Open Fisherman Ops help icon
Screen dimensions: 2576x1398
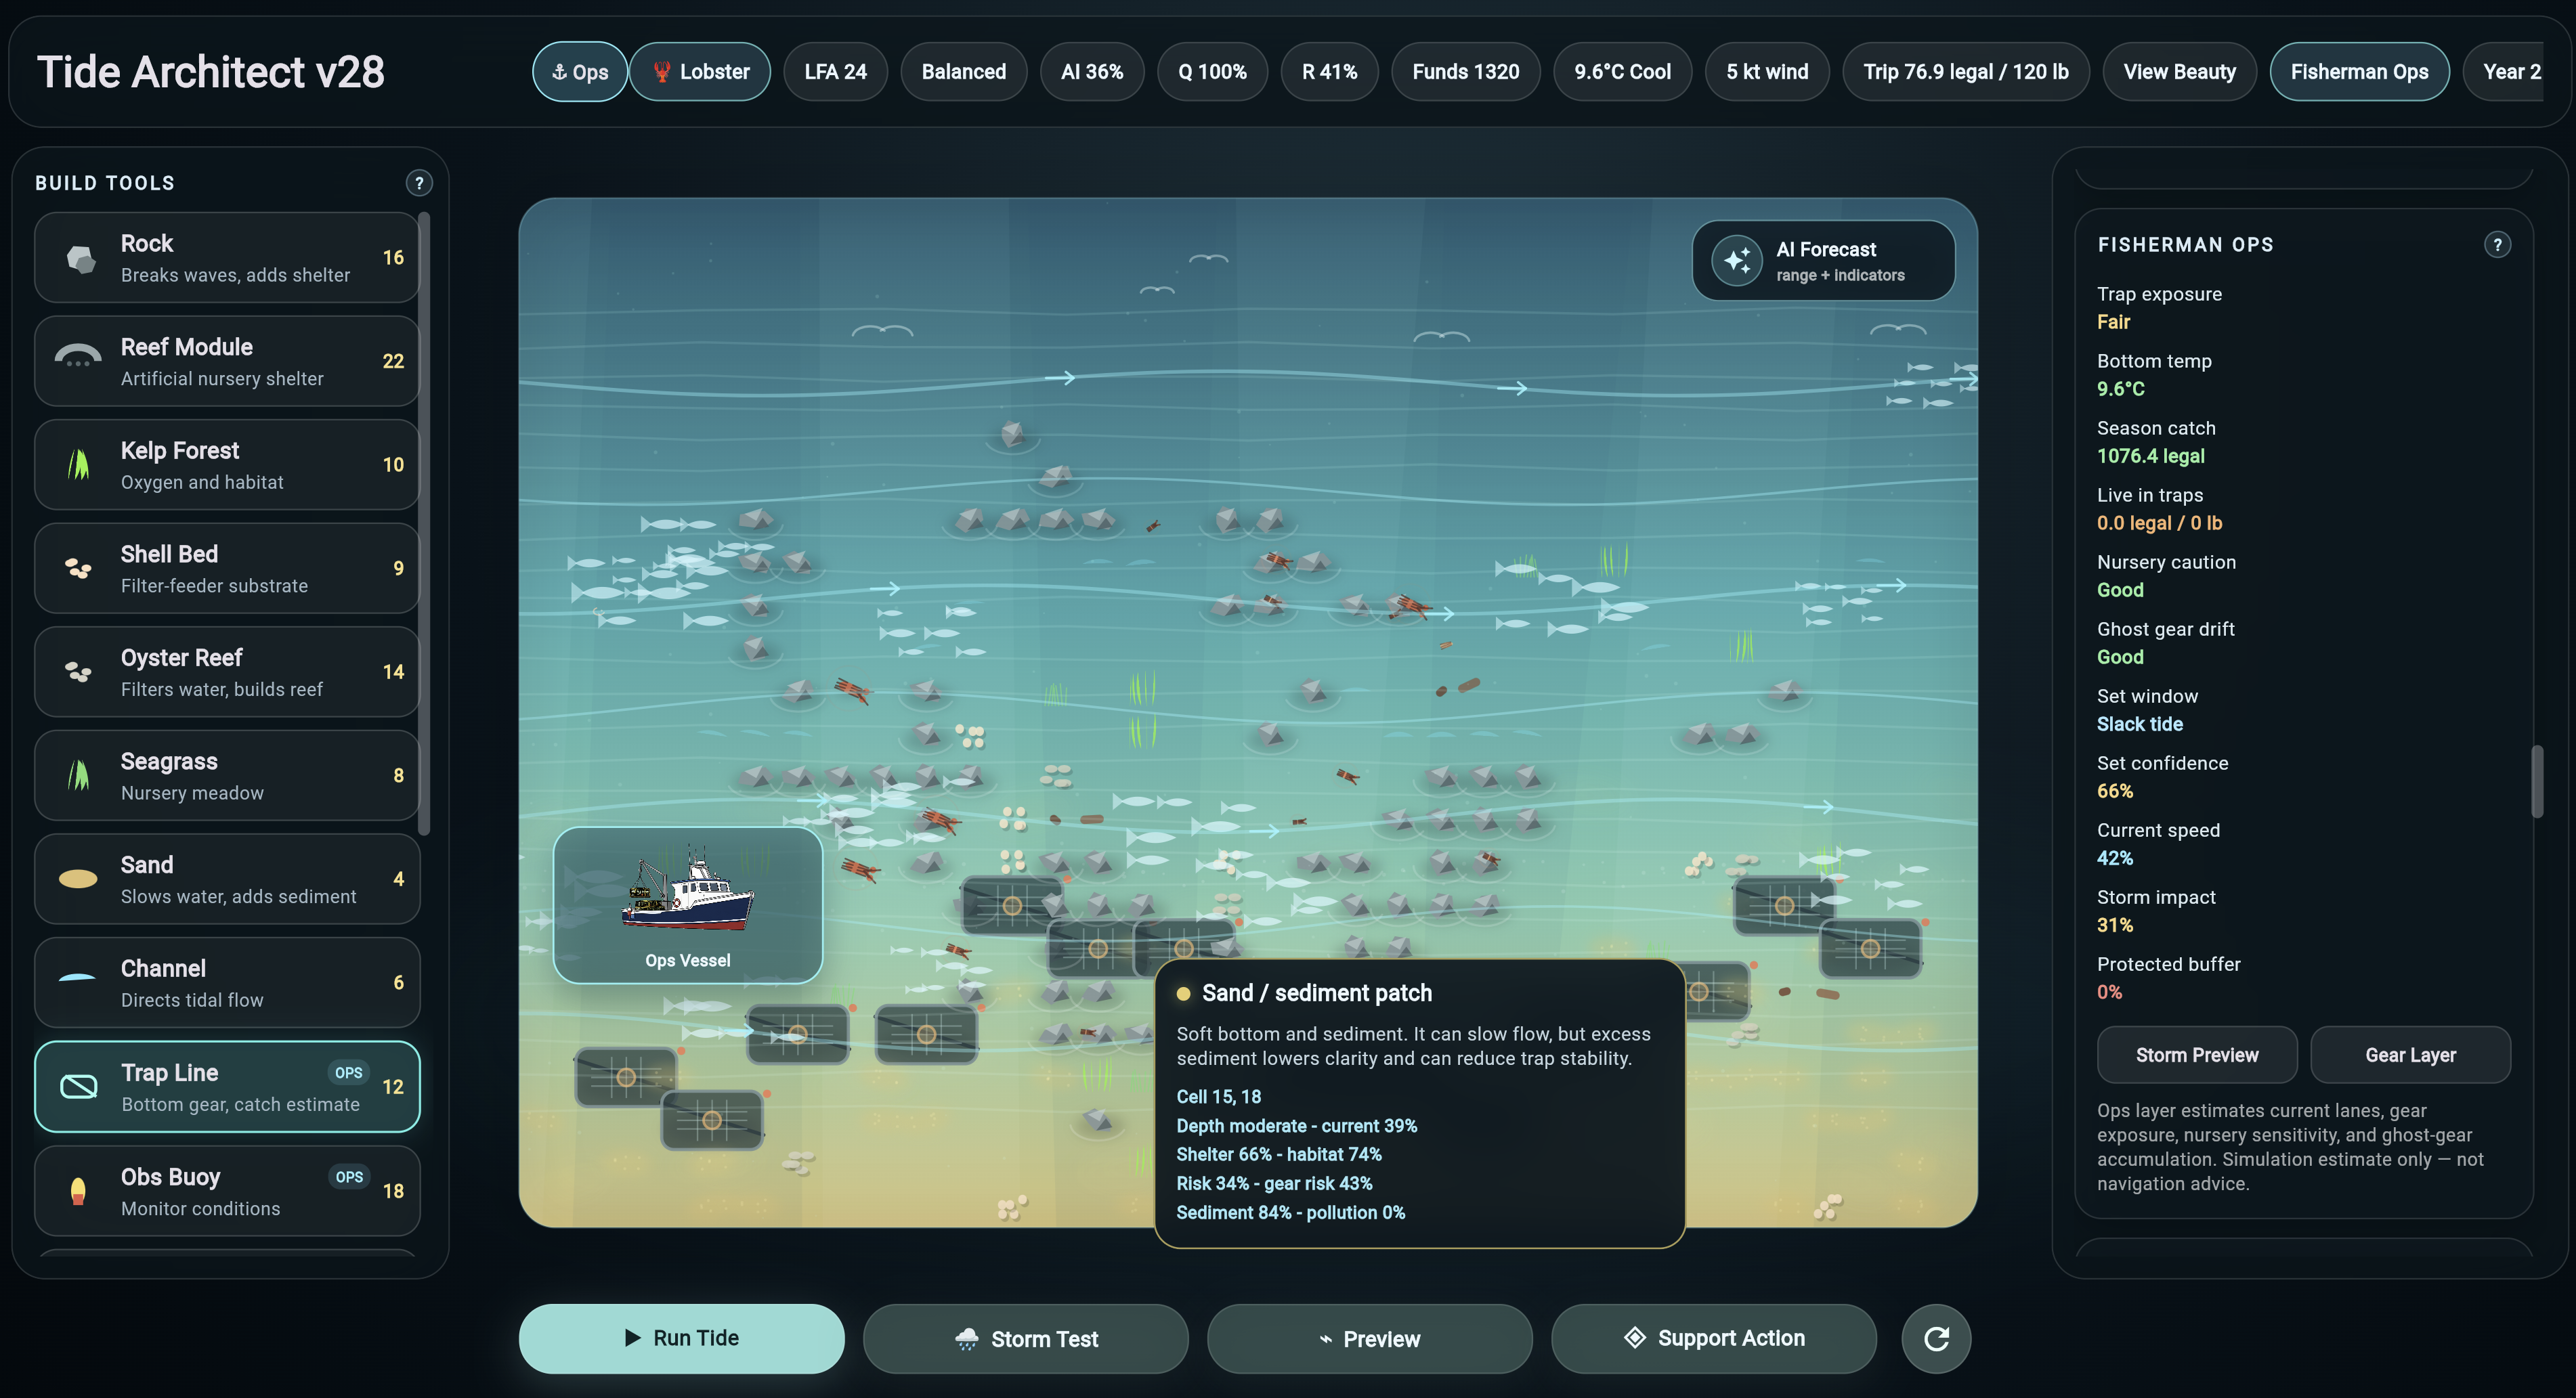tap(2497, 245)
